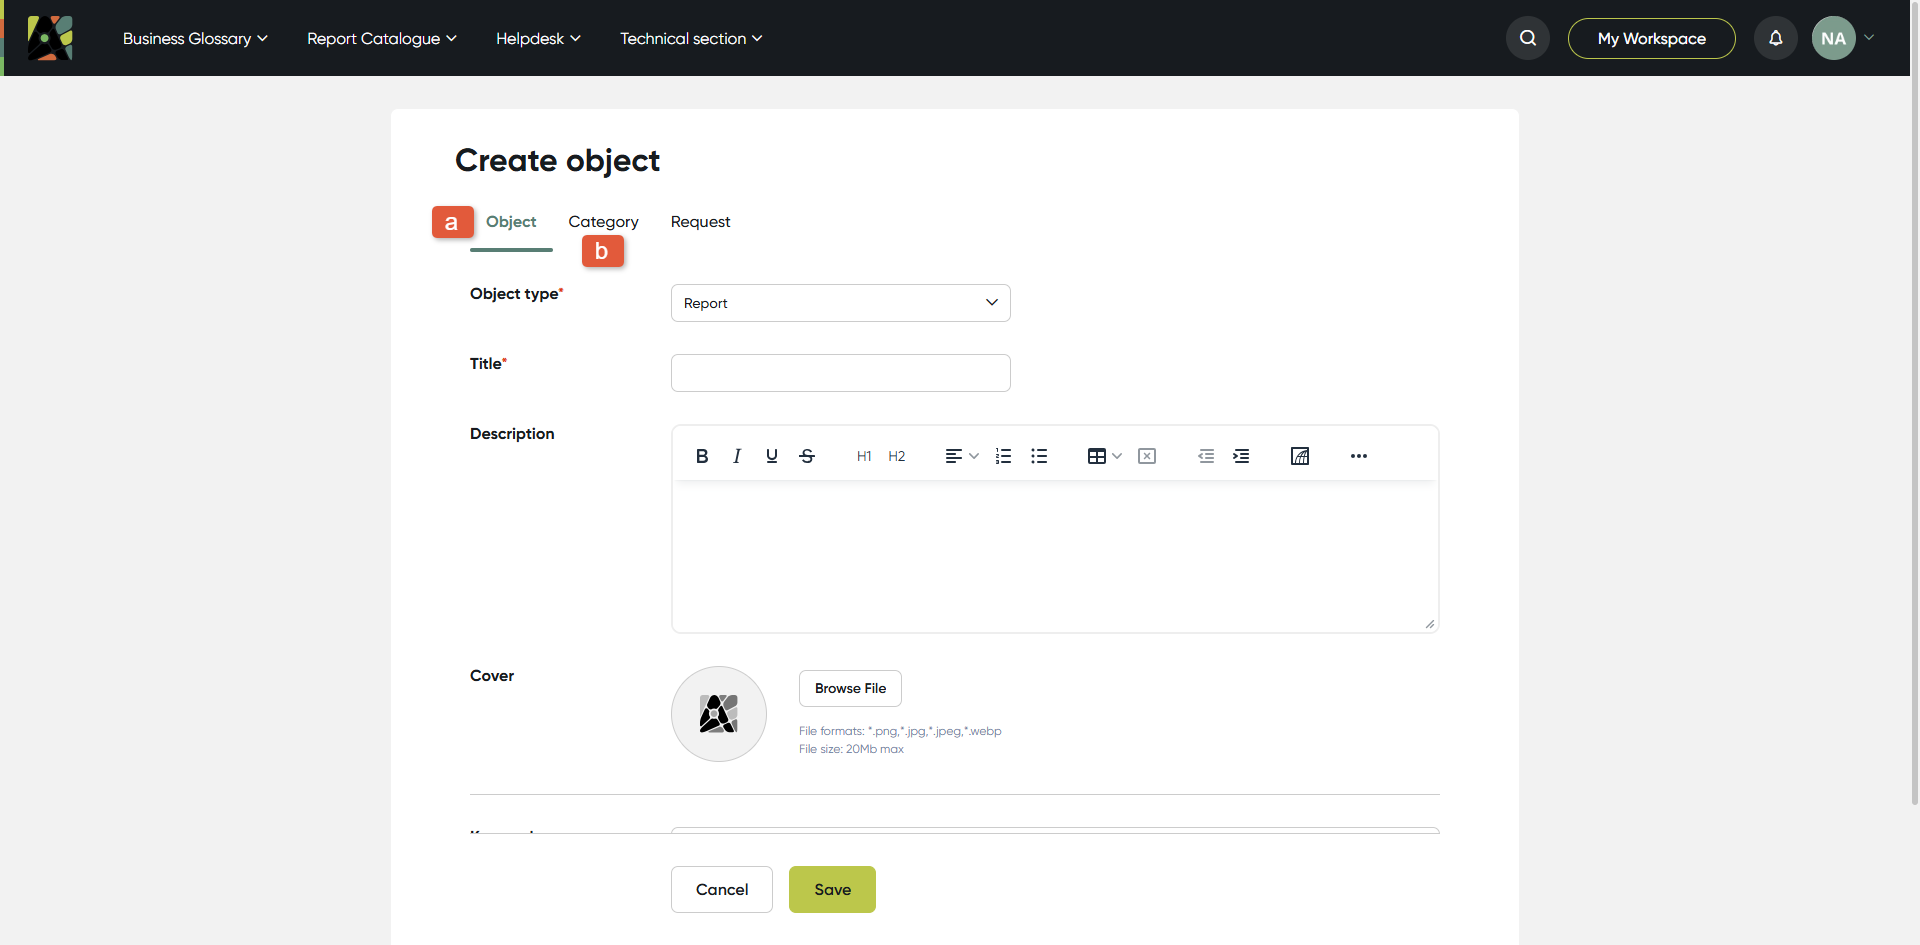Open the search icon in the header
Screen dimensions: 1920x945
tap(1528, 38)
